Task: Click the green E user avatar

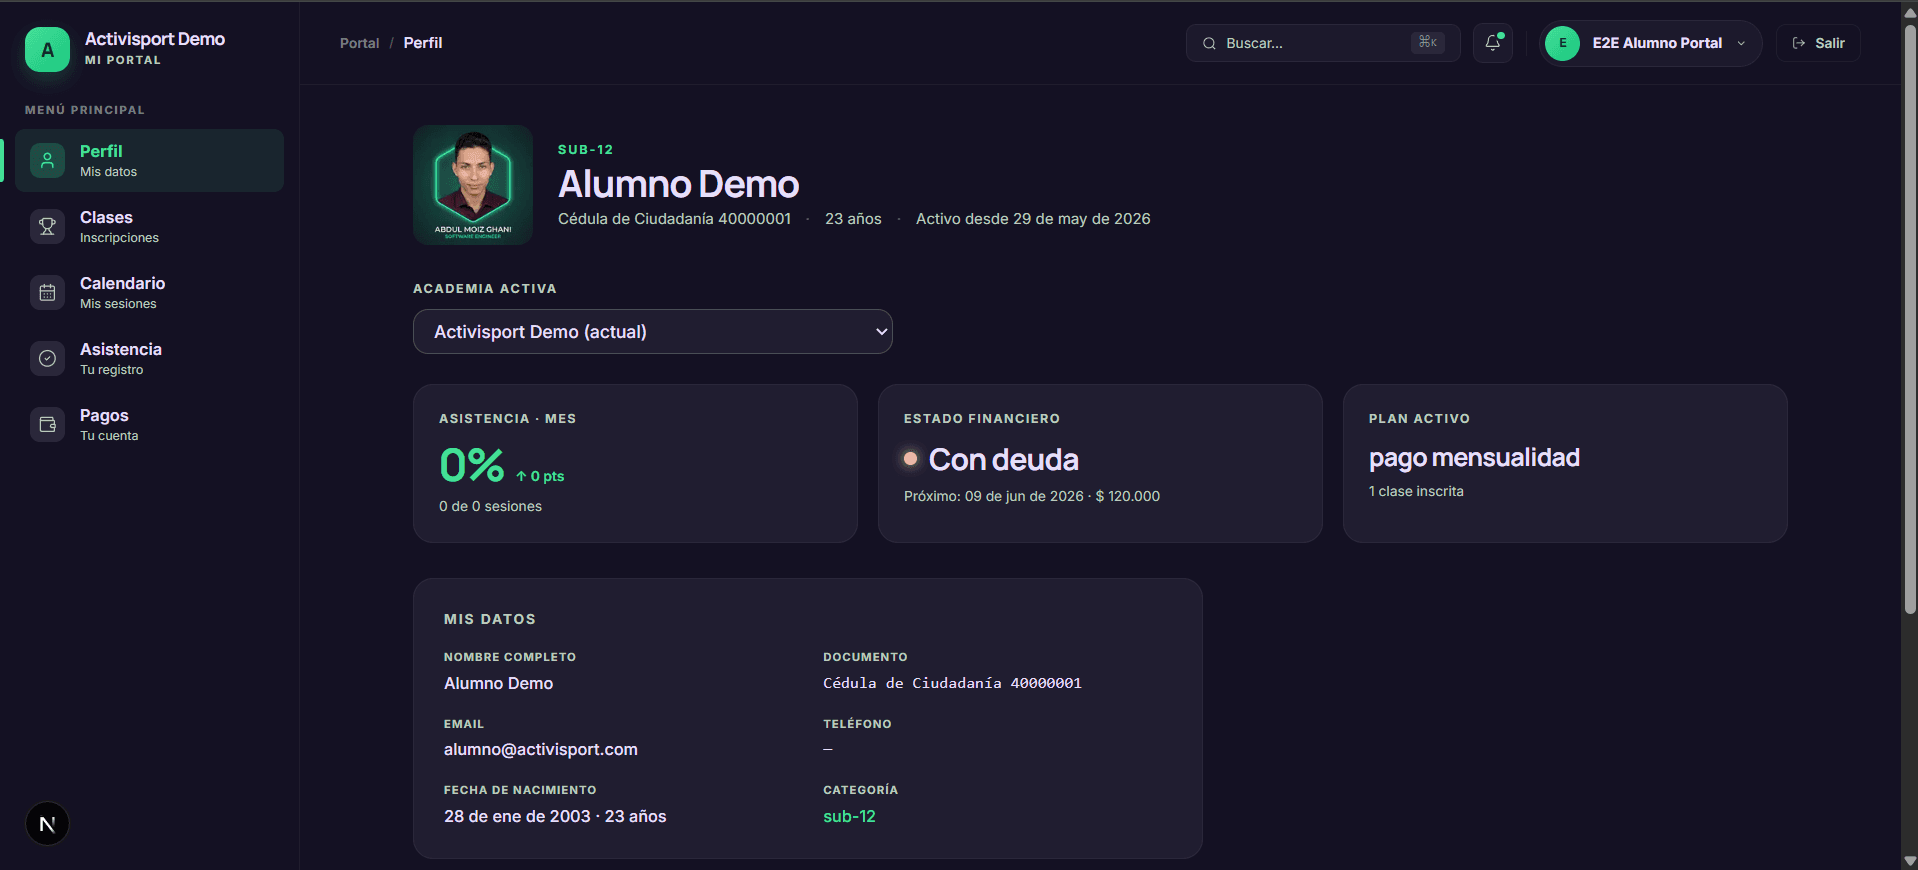Action: (1562, 43)
